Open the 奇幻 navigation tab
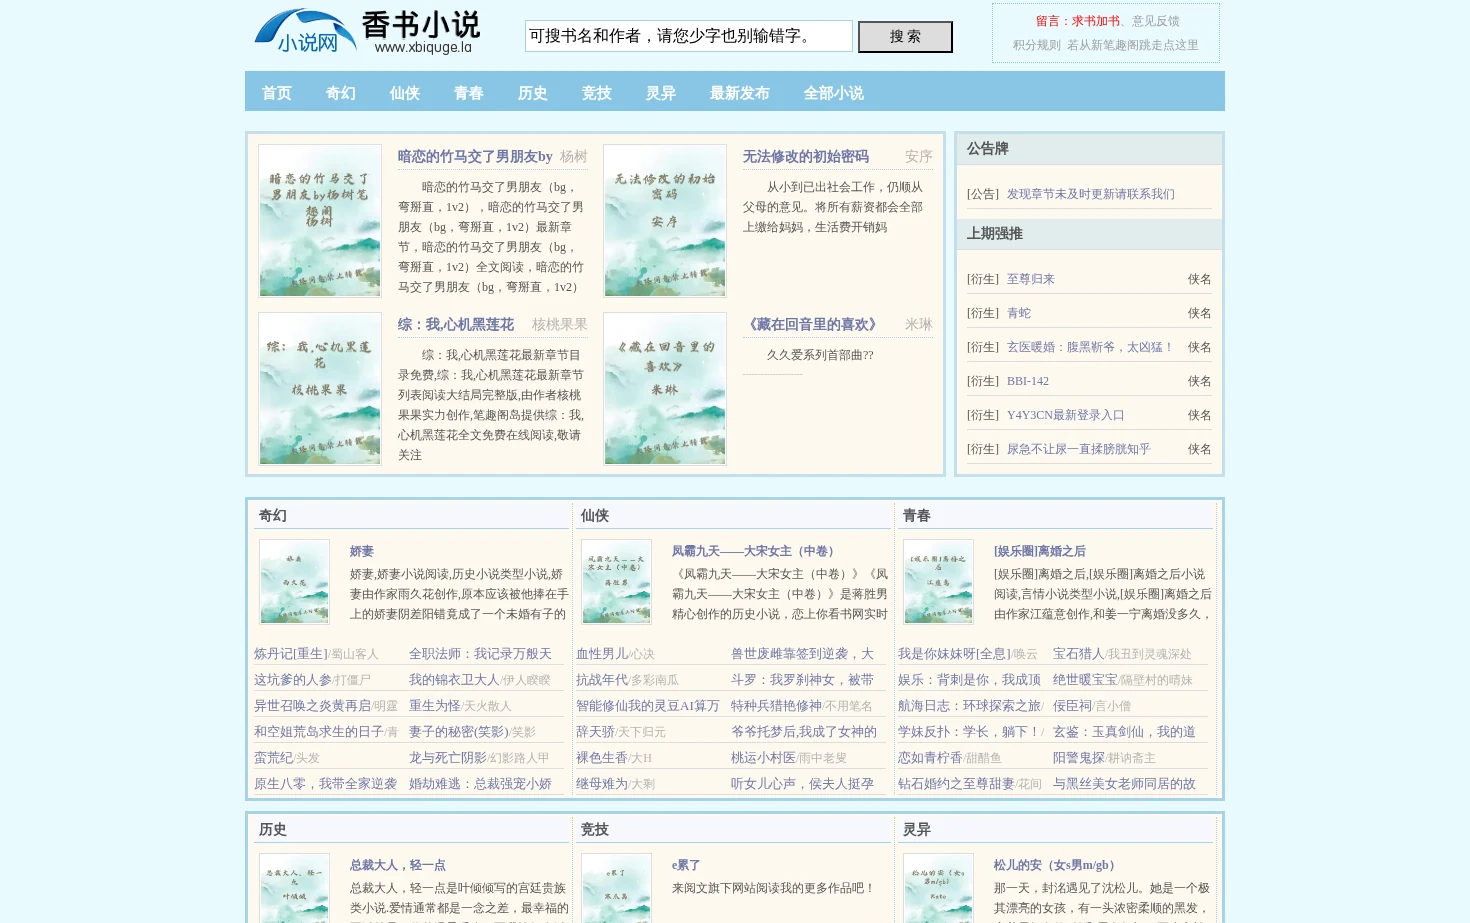 341,93
